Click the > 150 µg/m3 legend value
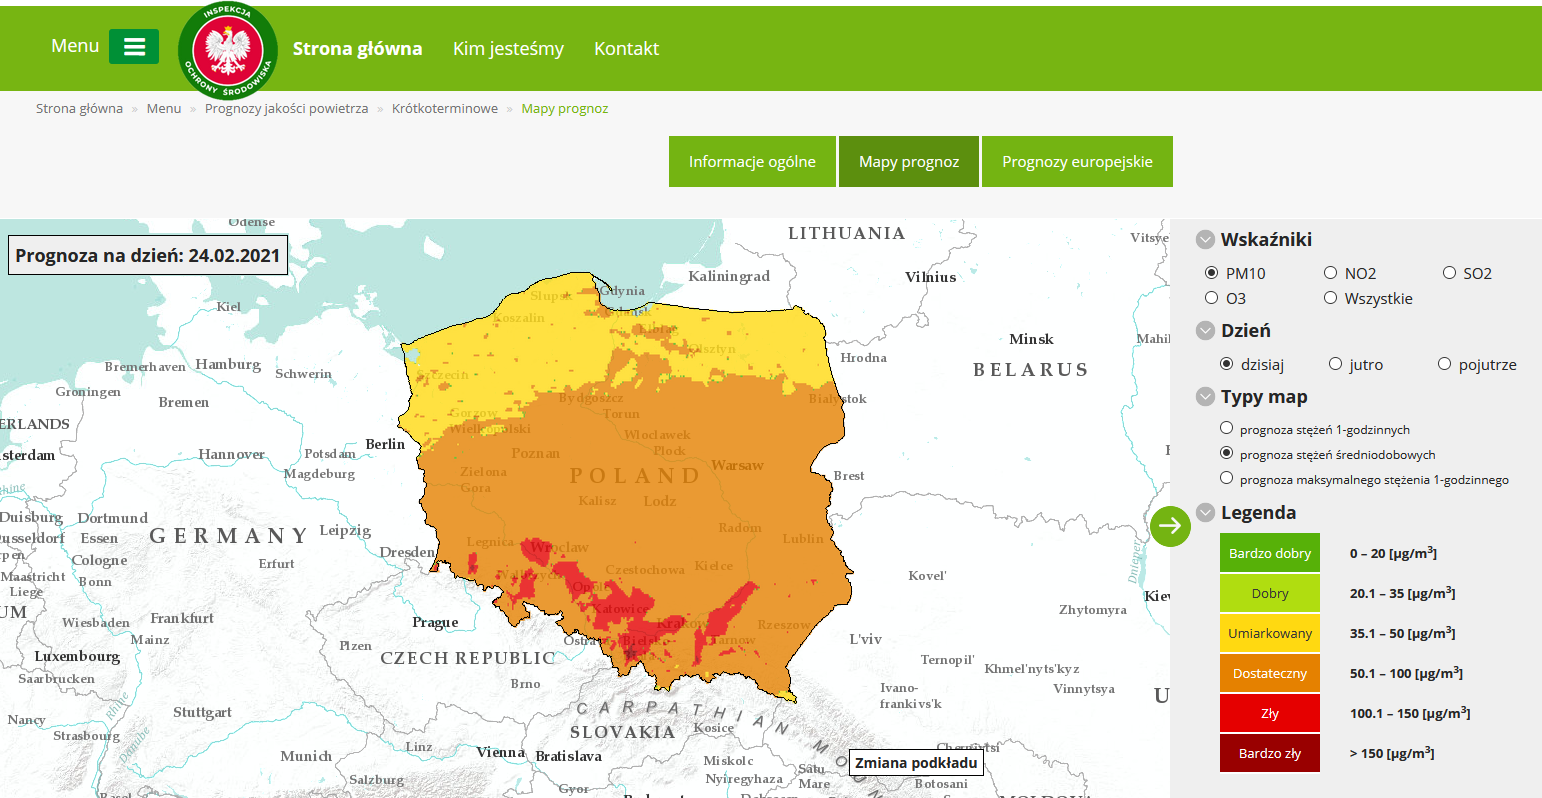1542x798 pixels. [x=1392, y=753]
